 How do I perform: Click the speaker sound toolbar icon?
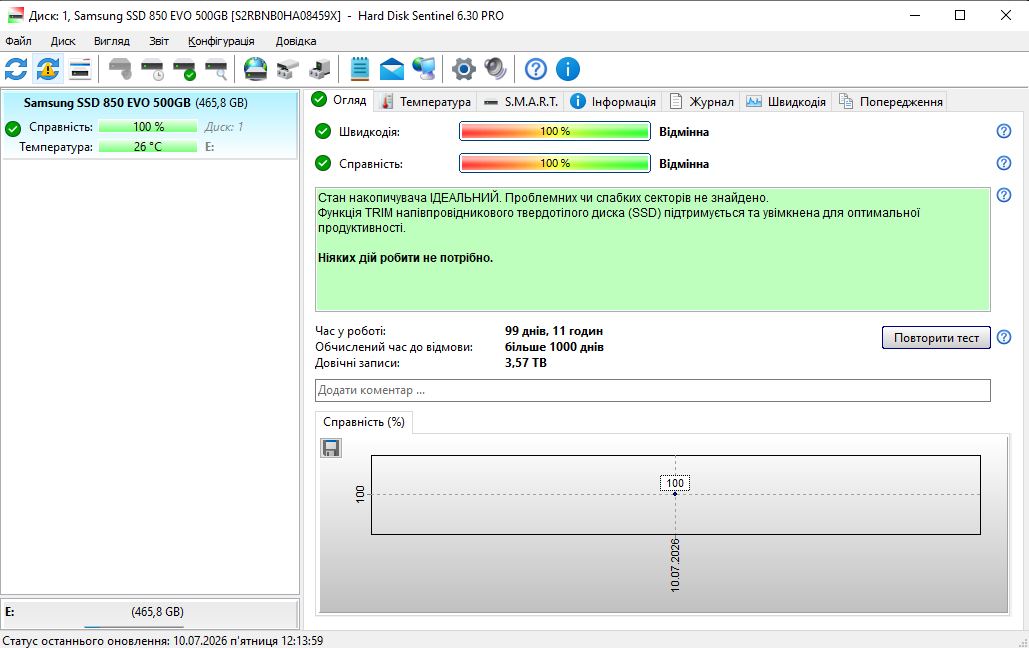pyautogui.click(x=495, y=69)
